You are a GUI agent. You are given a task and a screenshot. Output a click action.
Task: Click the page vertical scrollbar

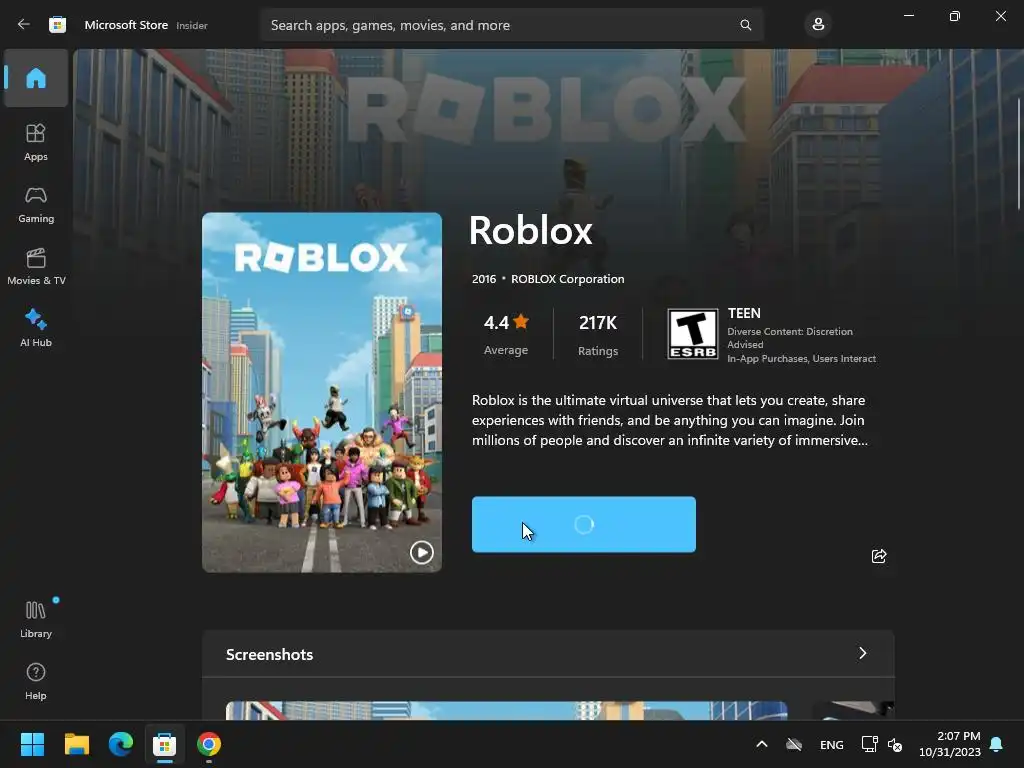(1019, 153)
